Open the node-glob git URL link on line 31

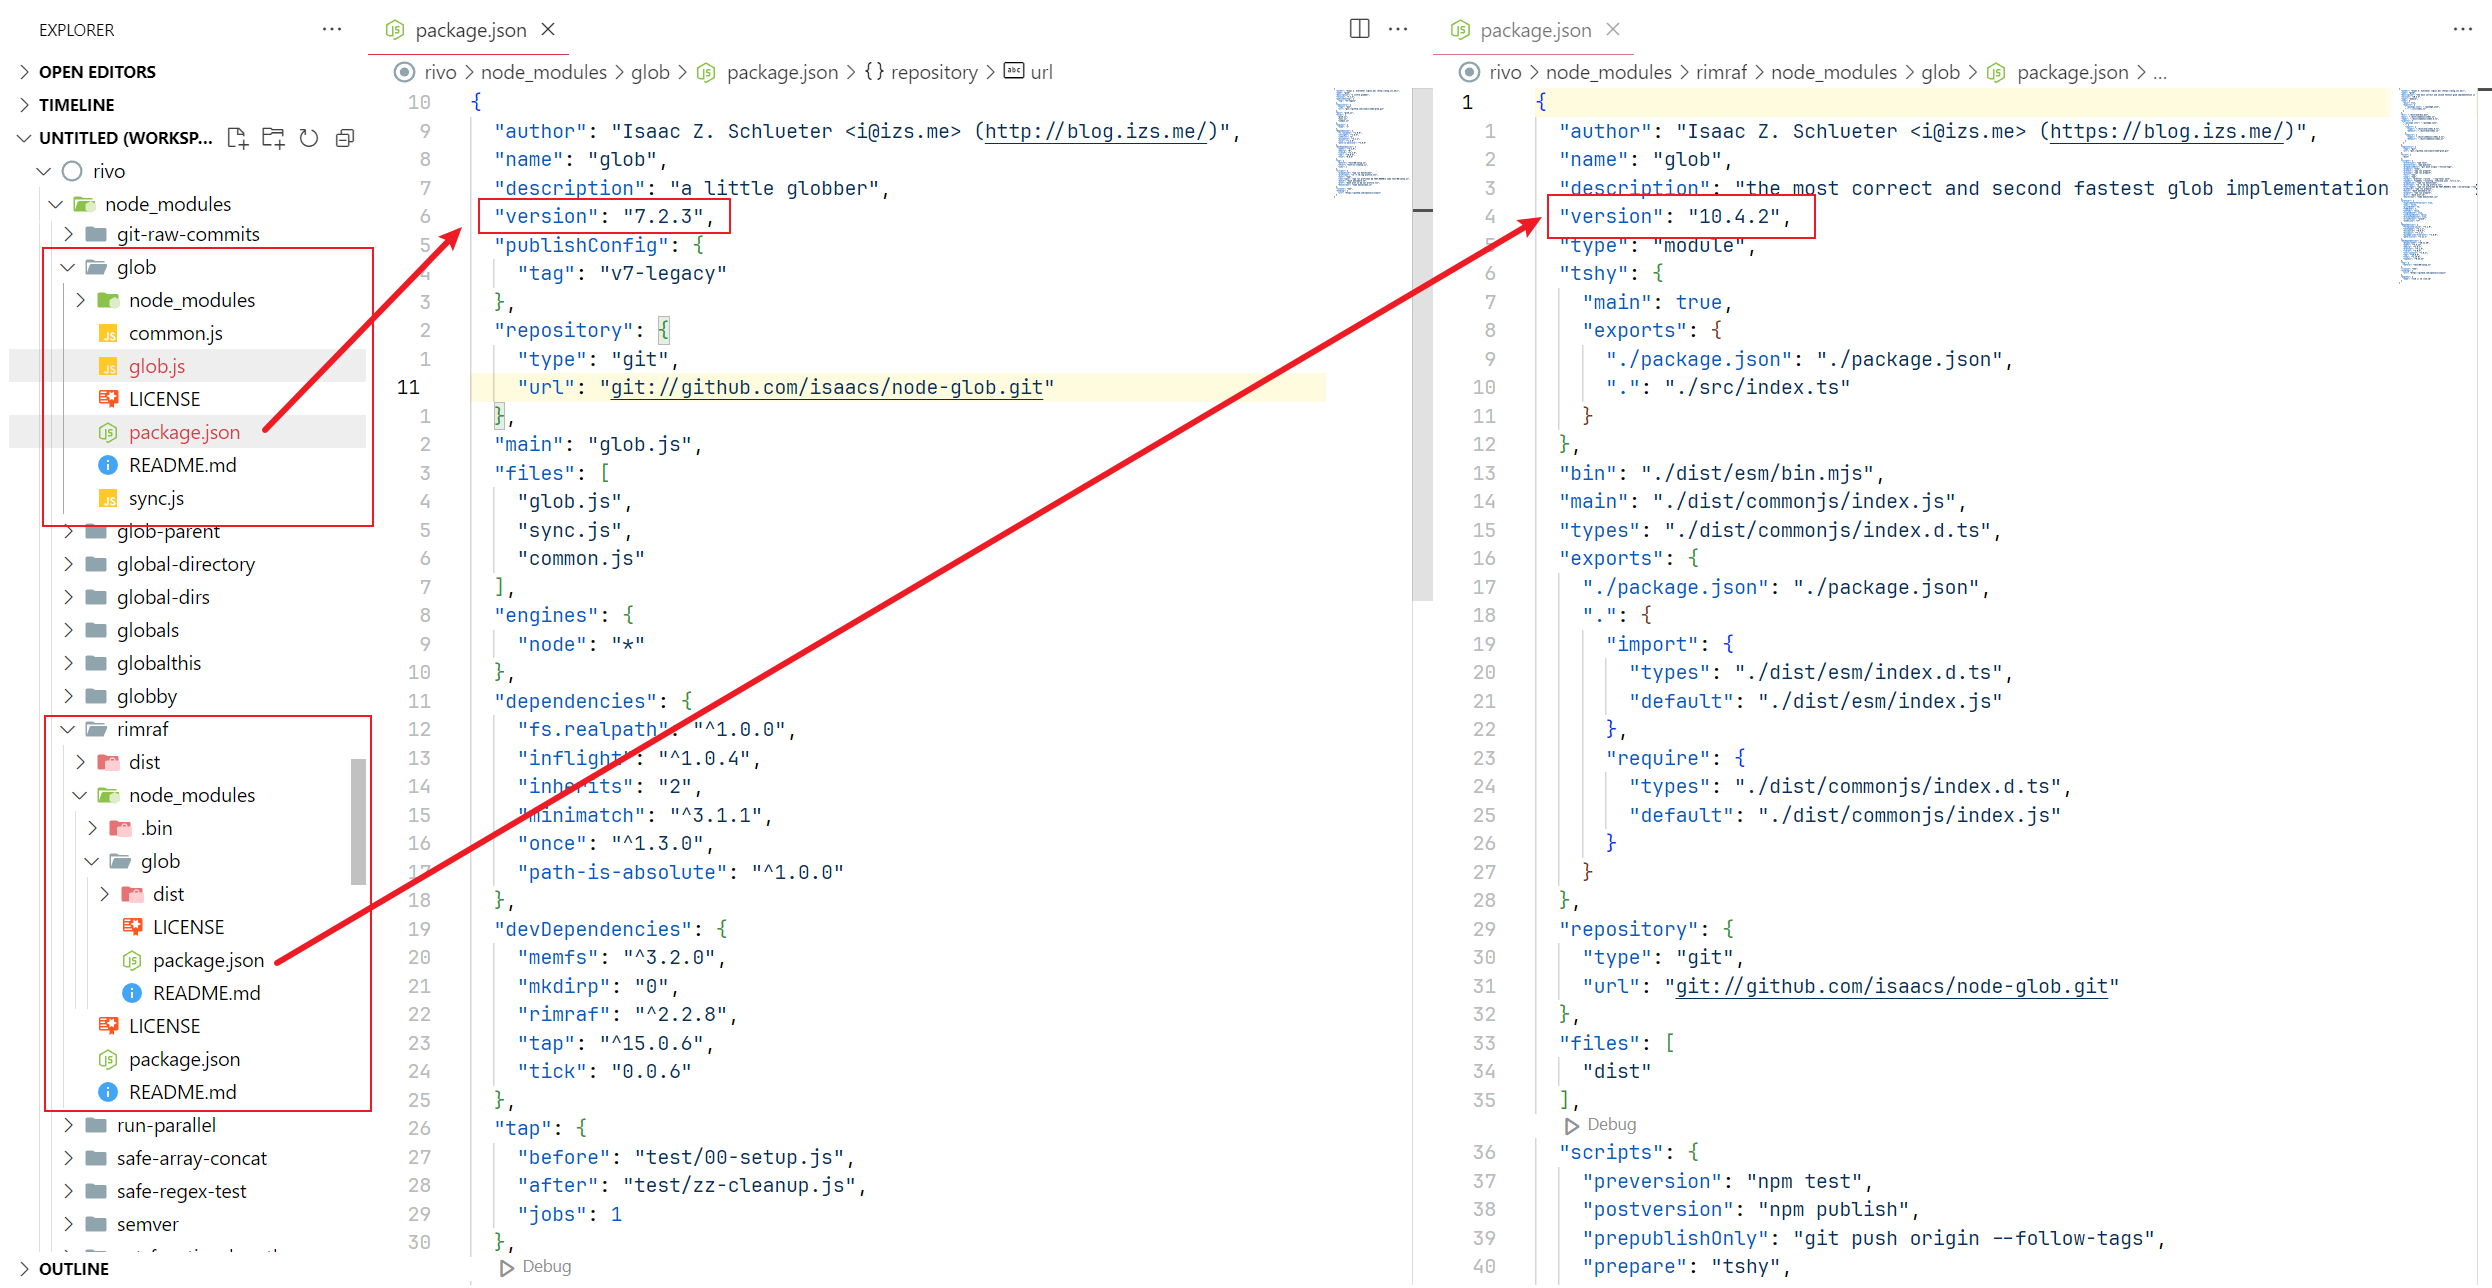(x=1891, y=986)
